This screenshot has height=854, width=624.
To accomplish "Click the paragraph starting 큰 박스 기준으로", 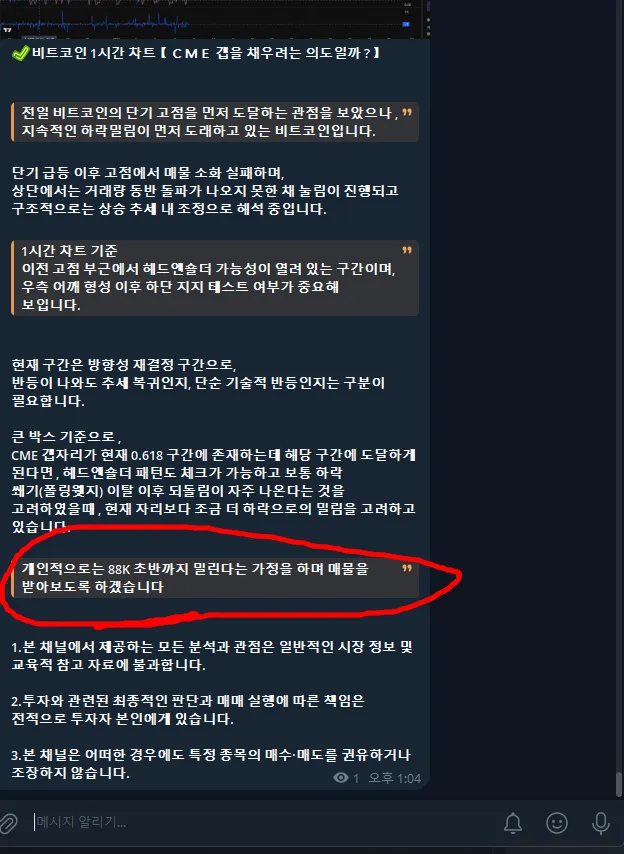I will click(x=214, y=481).
